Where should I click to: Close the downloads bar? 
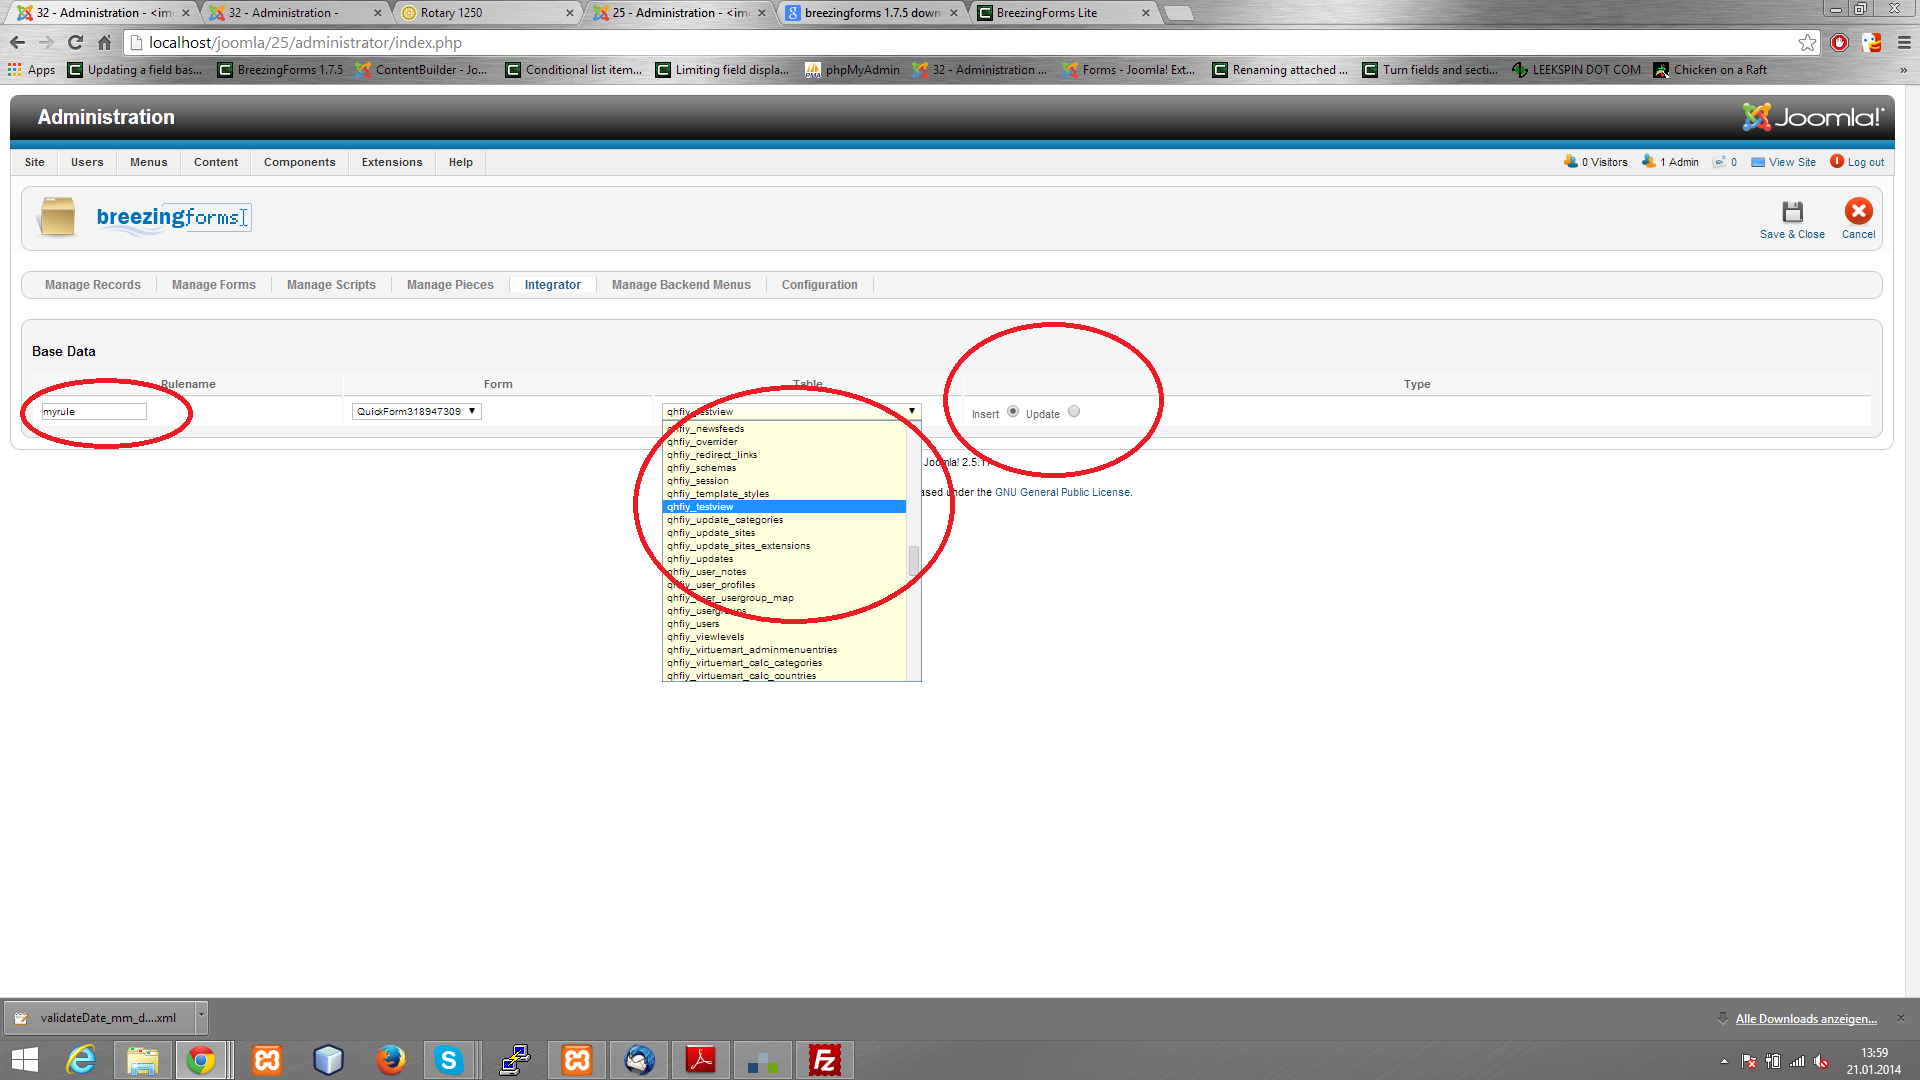tap(1901, 1018)
